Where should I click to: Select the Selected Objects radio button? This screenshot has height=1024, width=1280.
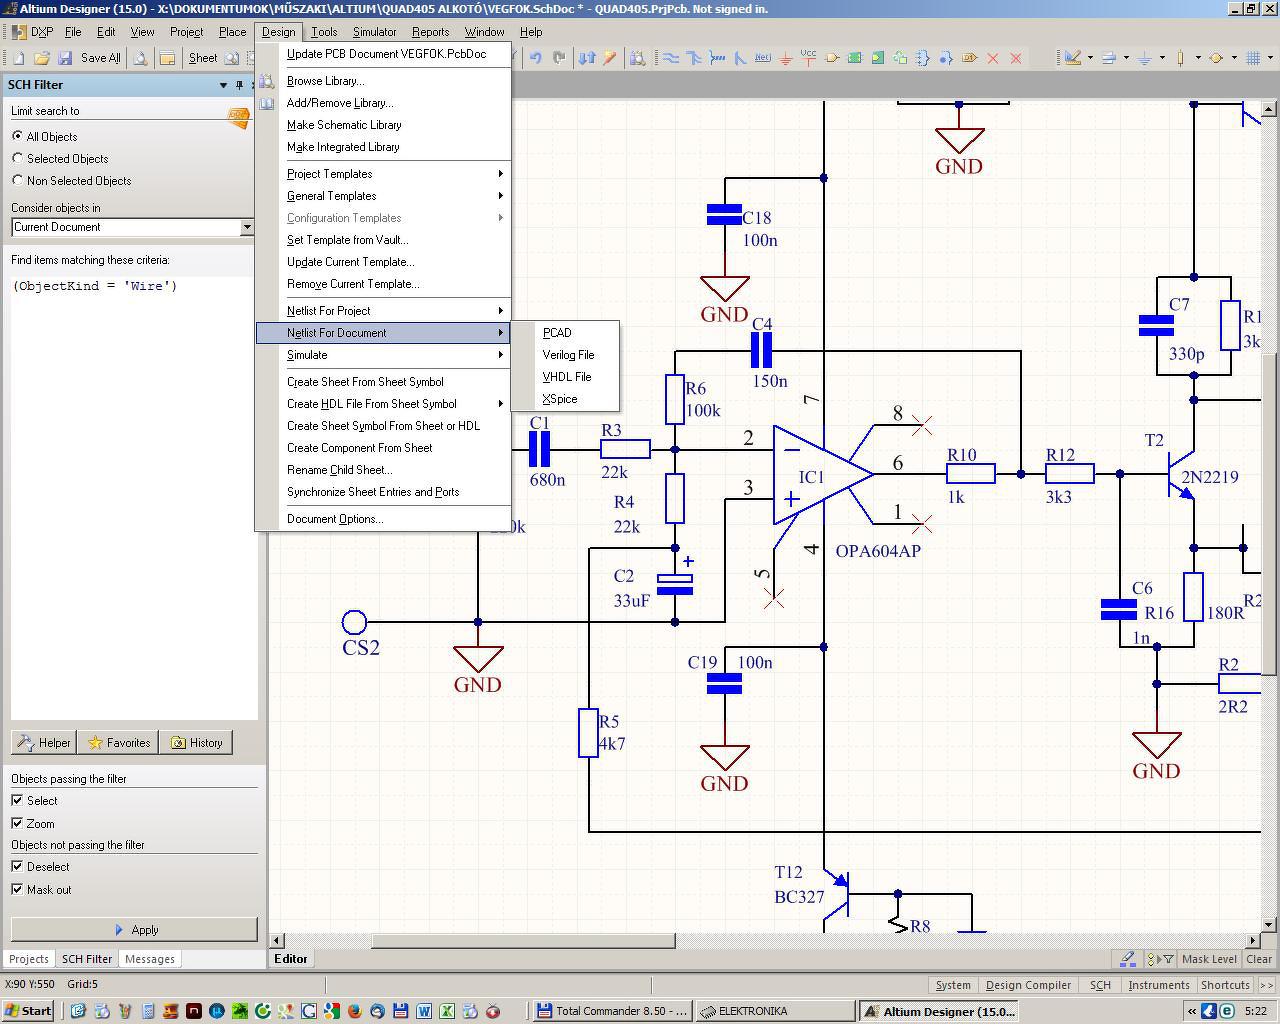(18, 159)
